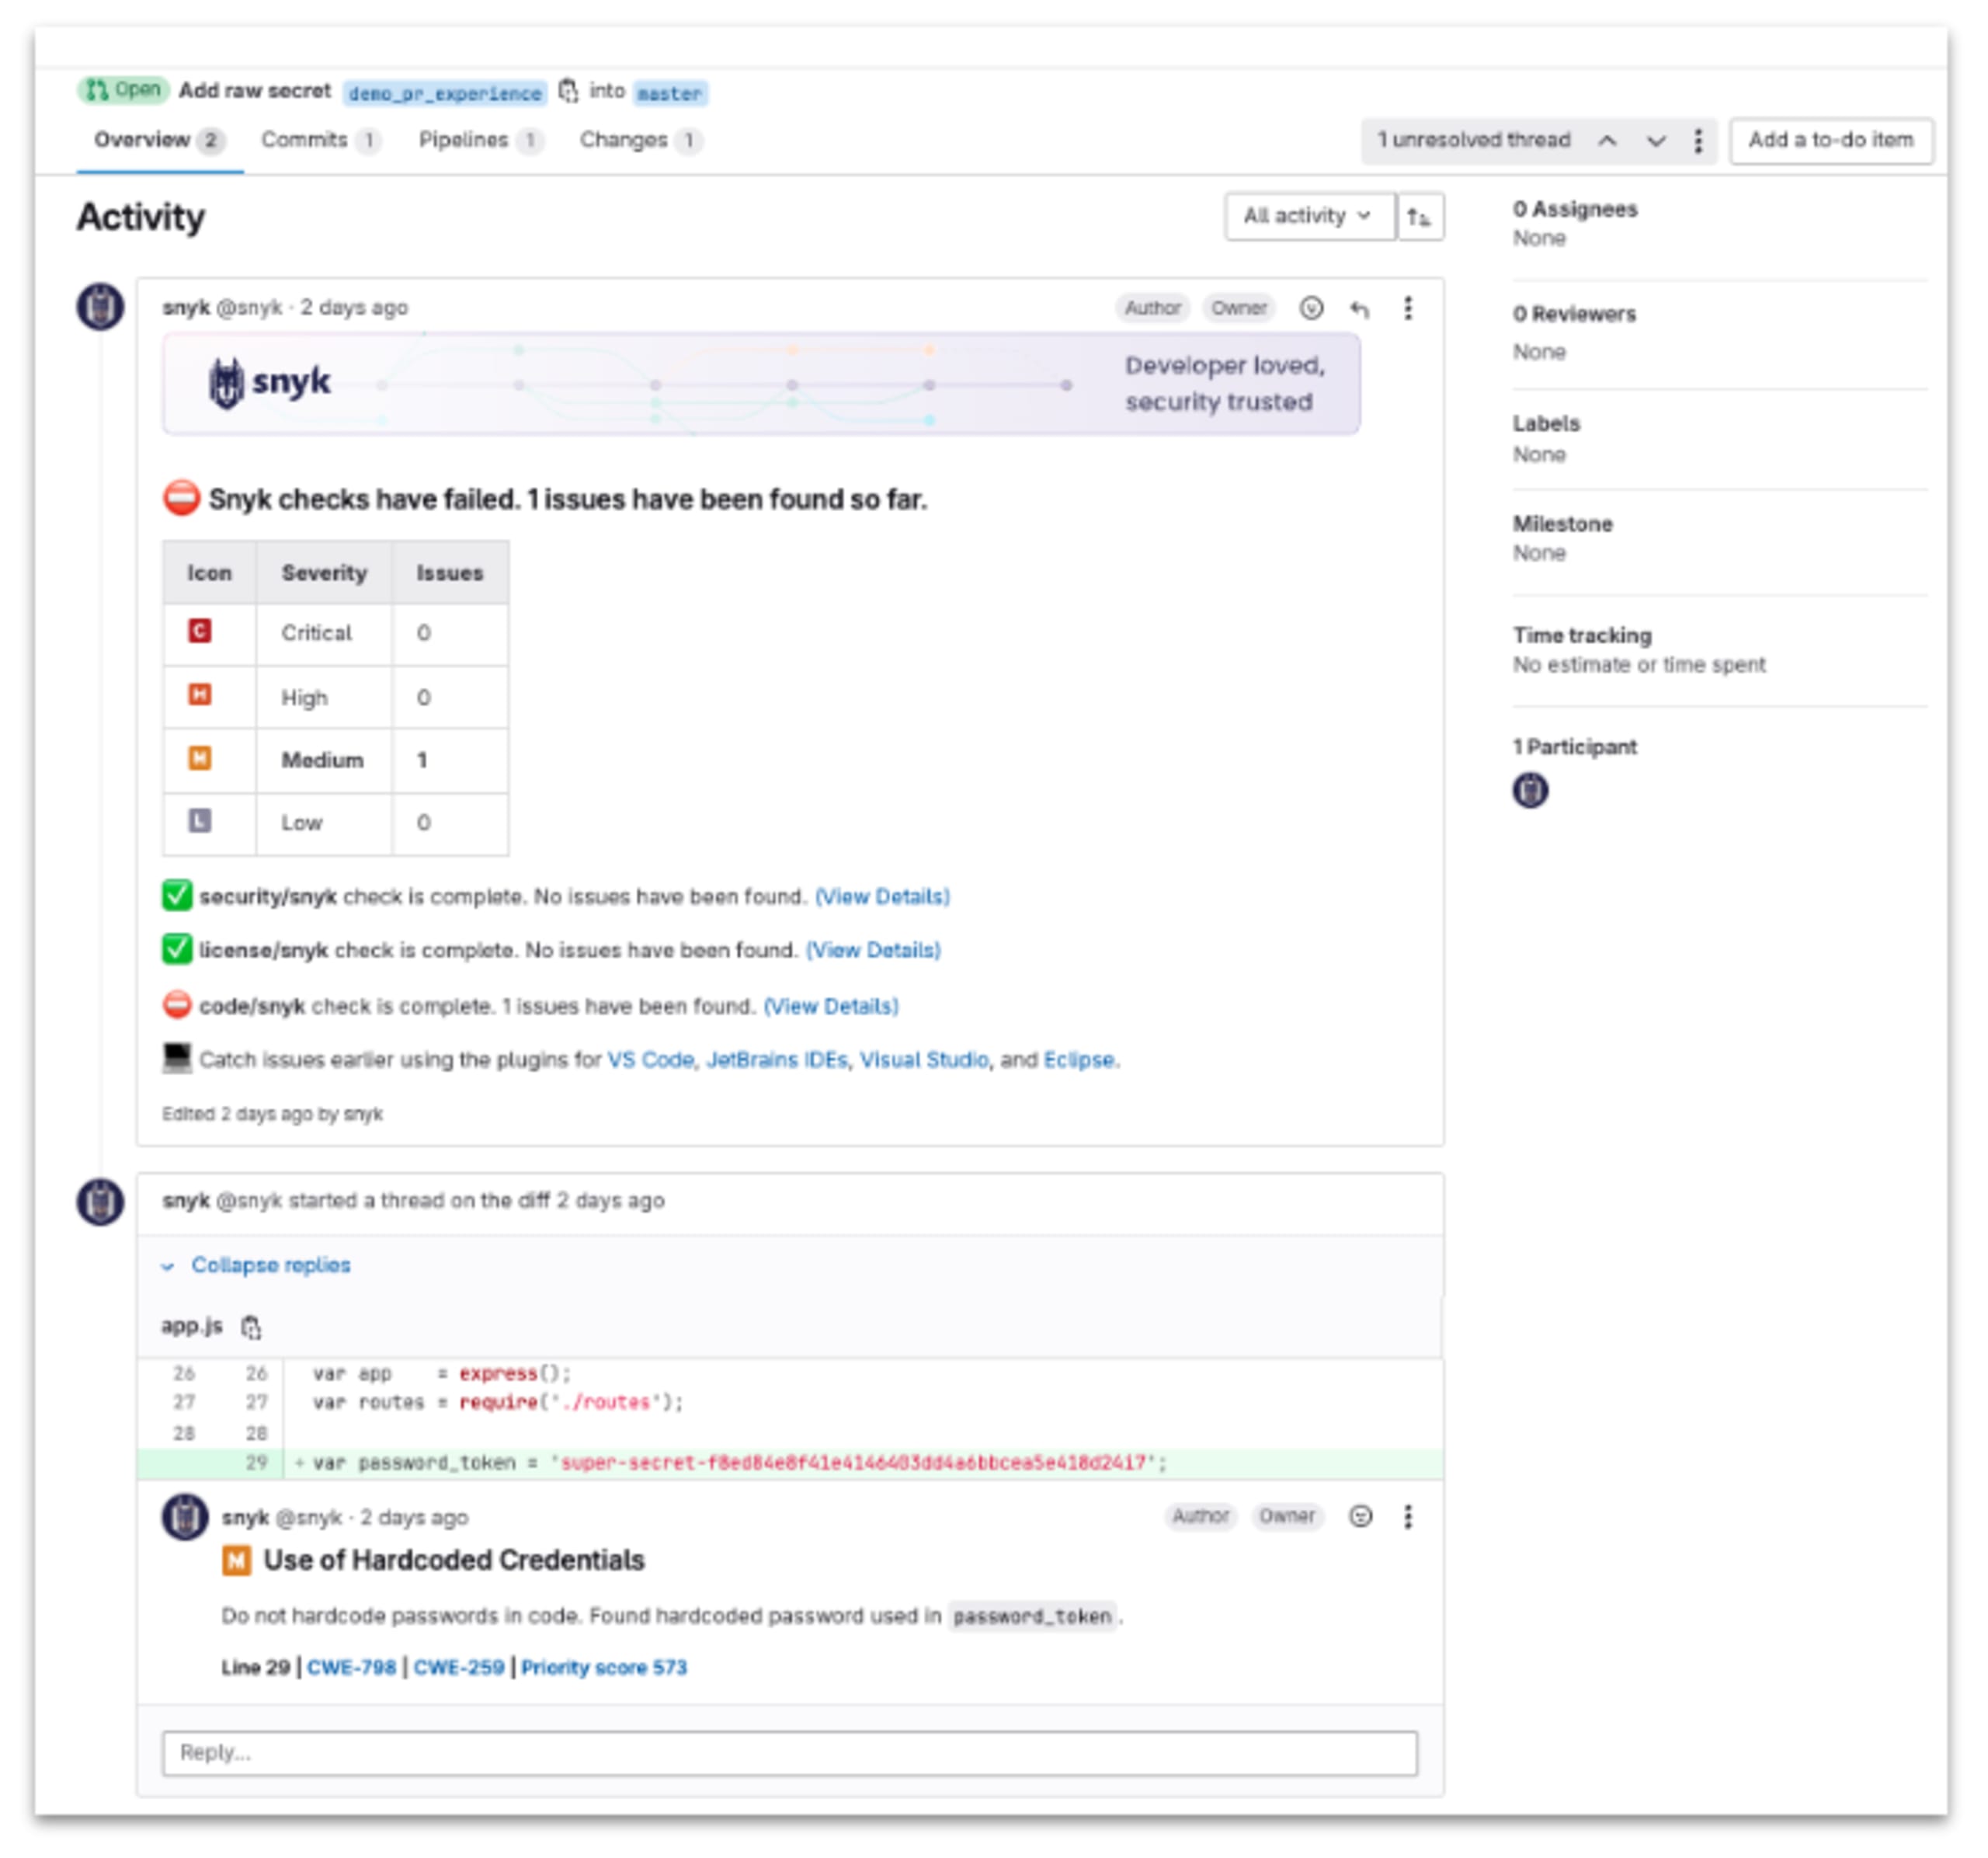This screenshot has width=1988, height=1858.
Task: Open the CWE-259 link
Action: click(x=459, y=1667)
